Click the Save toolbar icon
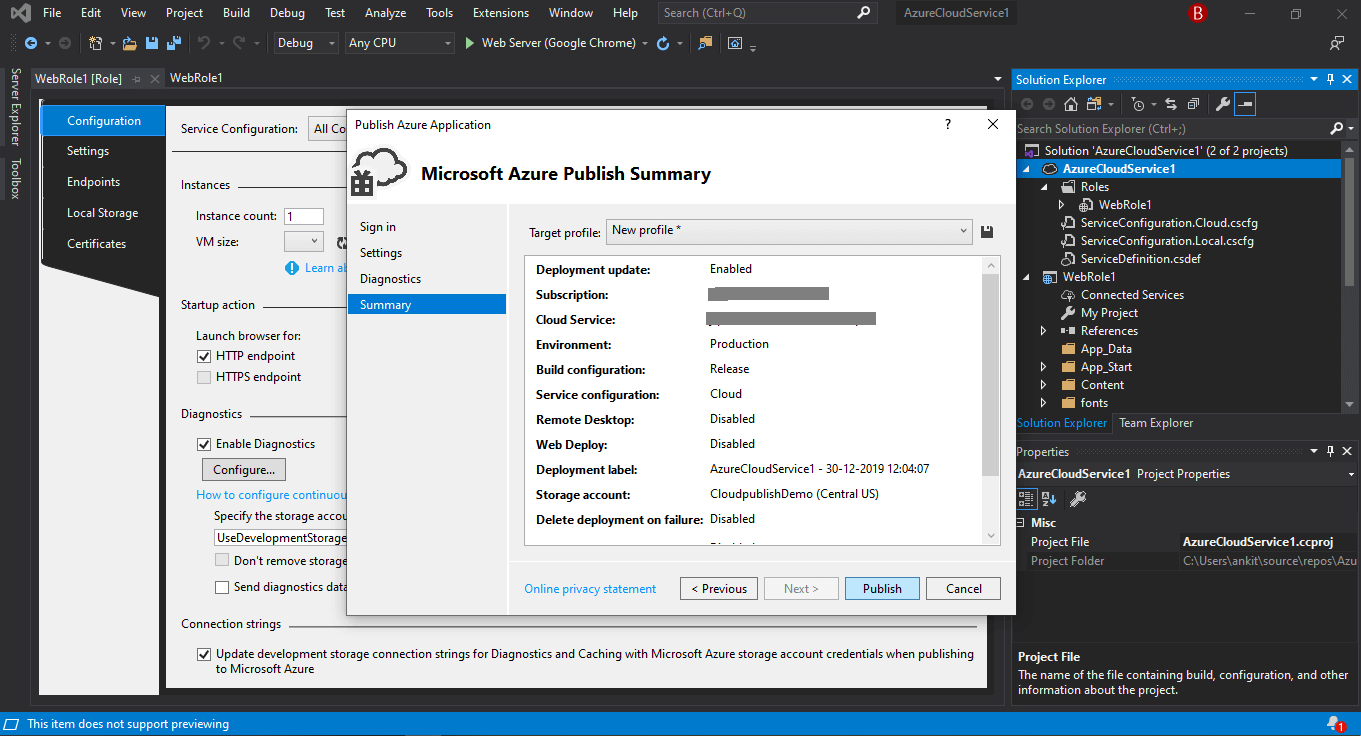1361x736 pixels. pyautogui.click(x=151, y=43)
